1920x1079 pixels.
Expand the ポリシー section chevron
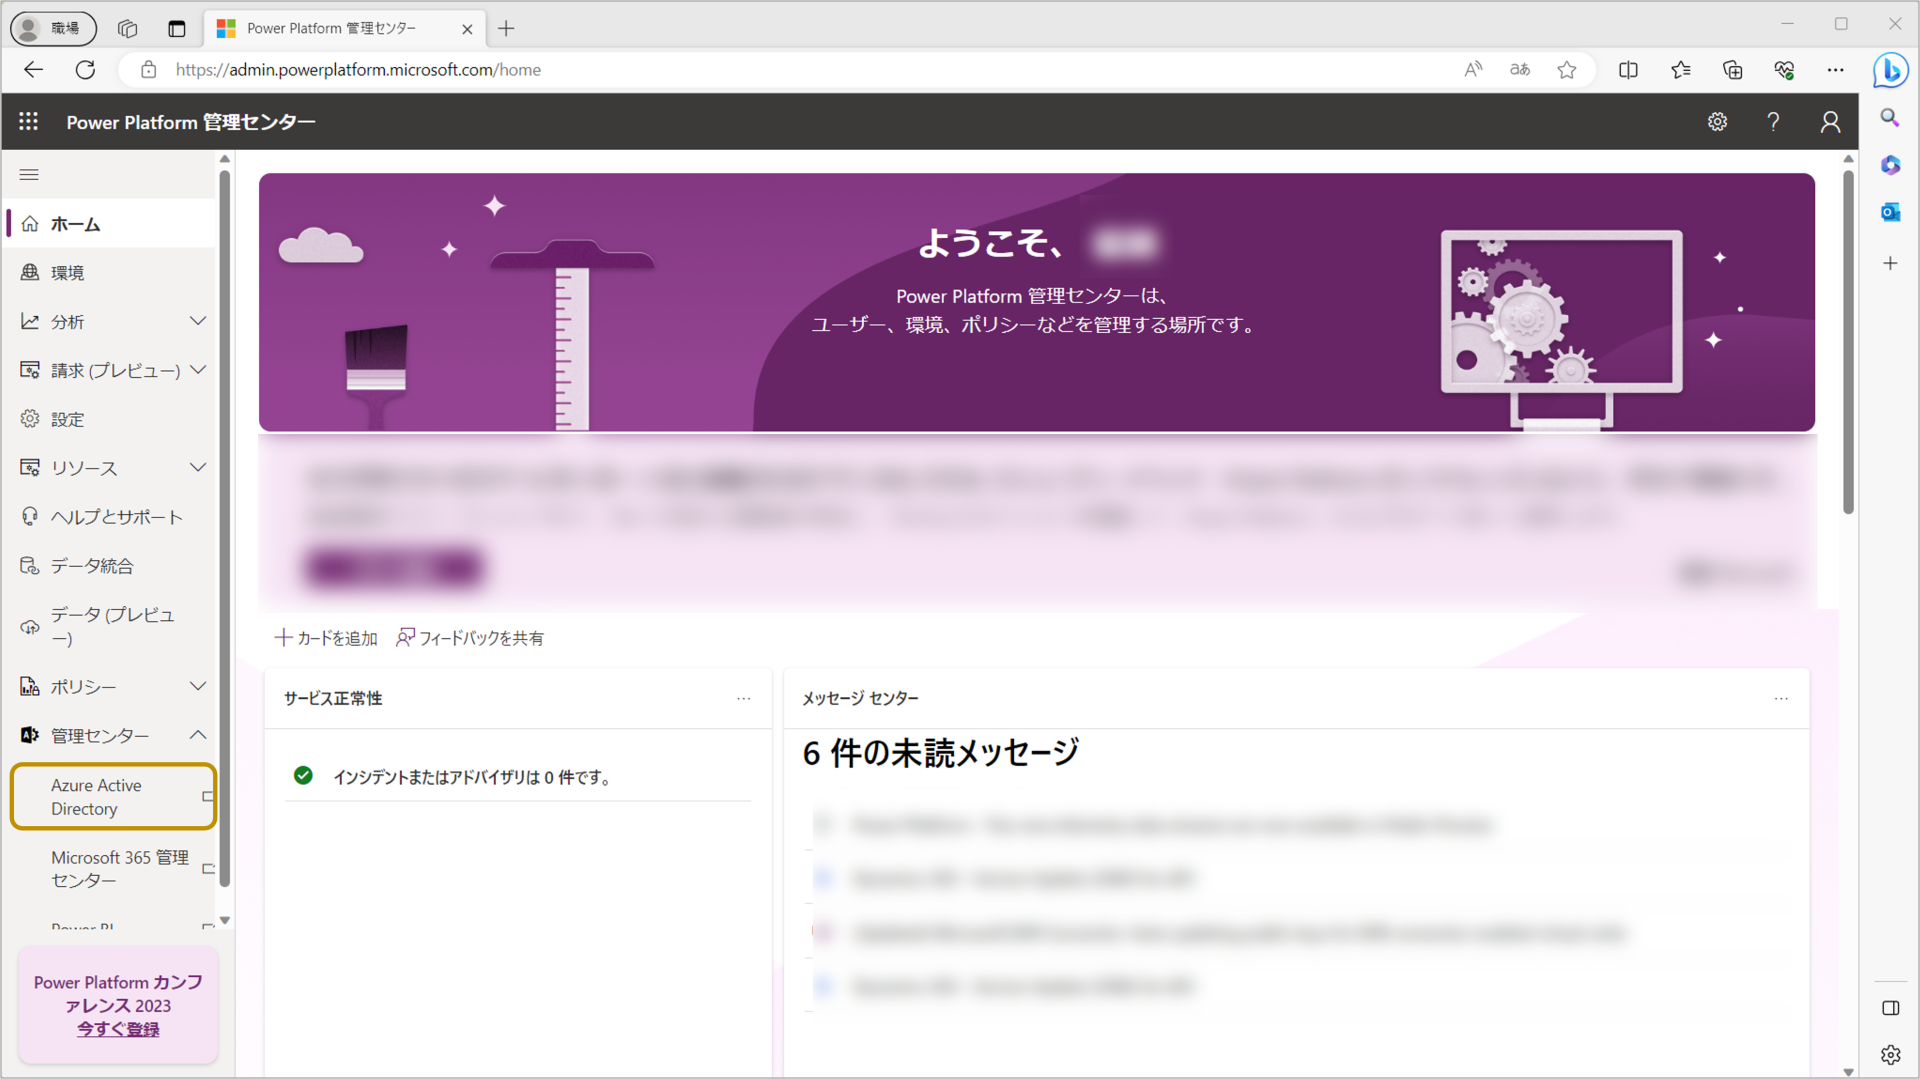pos(198,686)
